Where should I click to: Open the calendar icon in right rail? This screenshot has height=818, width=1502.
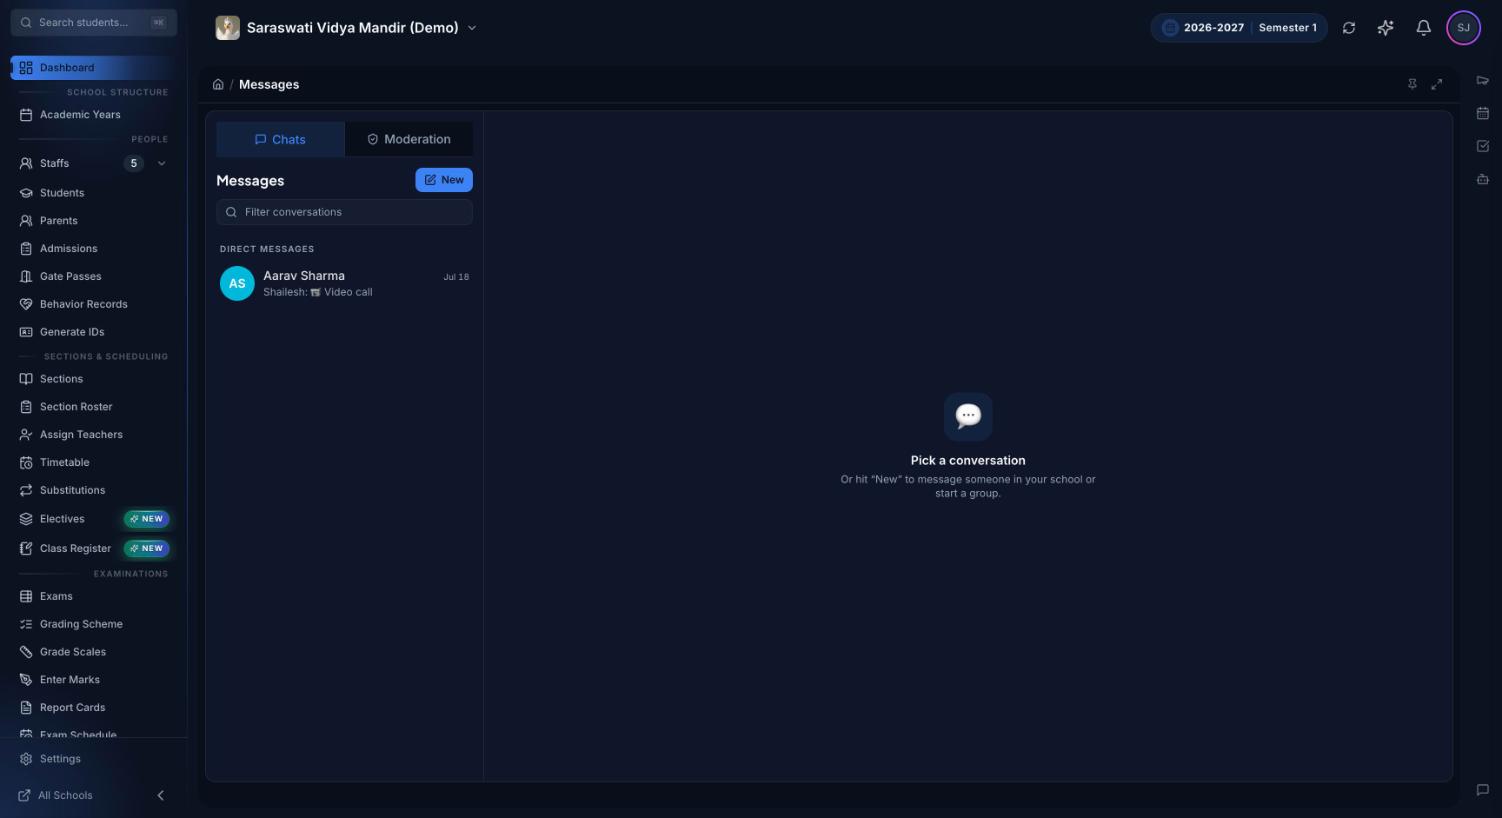coord(1482,113)
